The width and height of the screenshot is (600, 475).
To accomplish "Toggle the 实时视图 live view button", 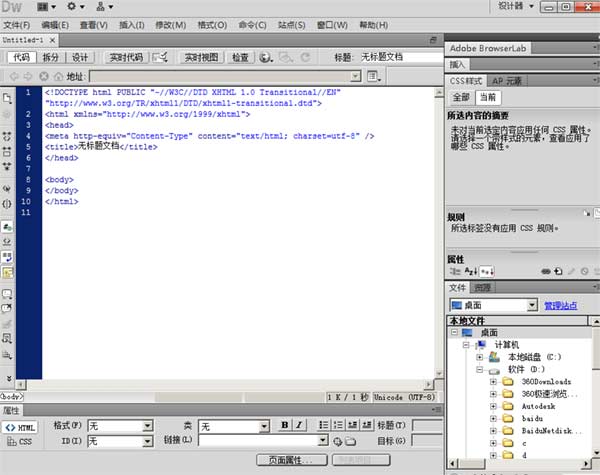I will click(200, 57).
